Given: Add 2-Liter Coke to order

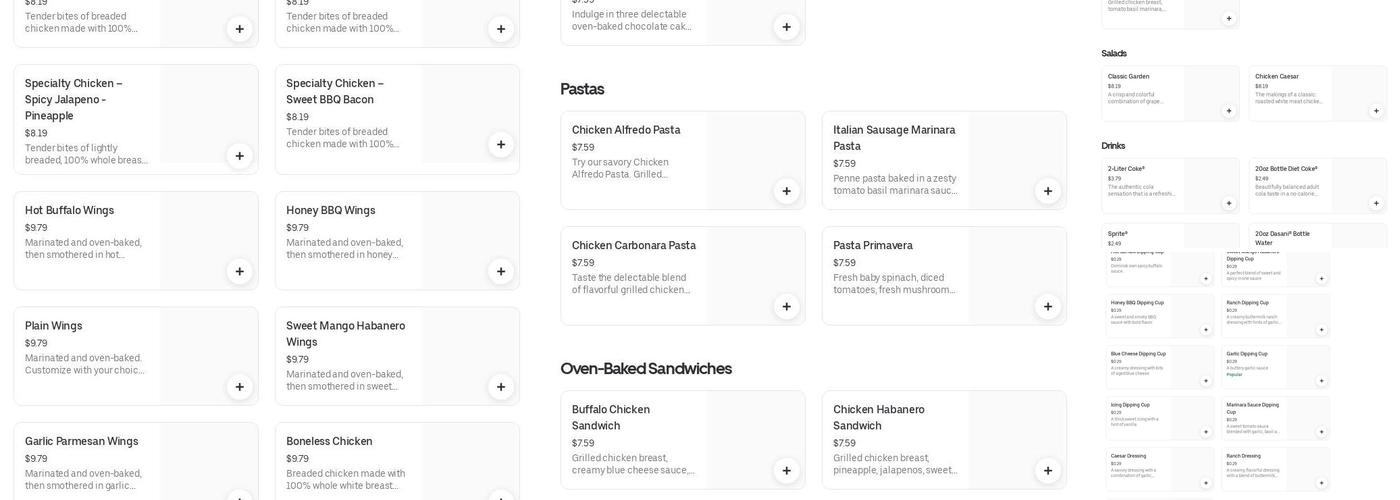Looking at the screenshot, I should click(x=1229, y=203).
